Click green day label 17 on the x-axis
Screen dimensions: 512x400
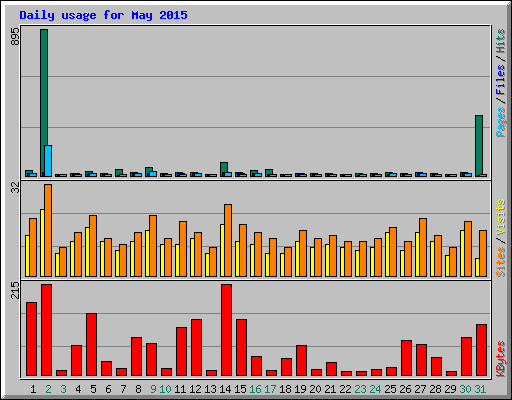[x=270, y=389]
